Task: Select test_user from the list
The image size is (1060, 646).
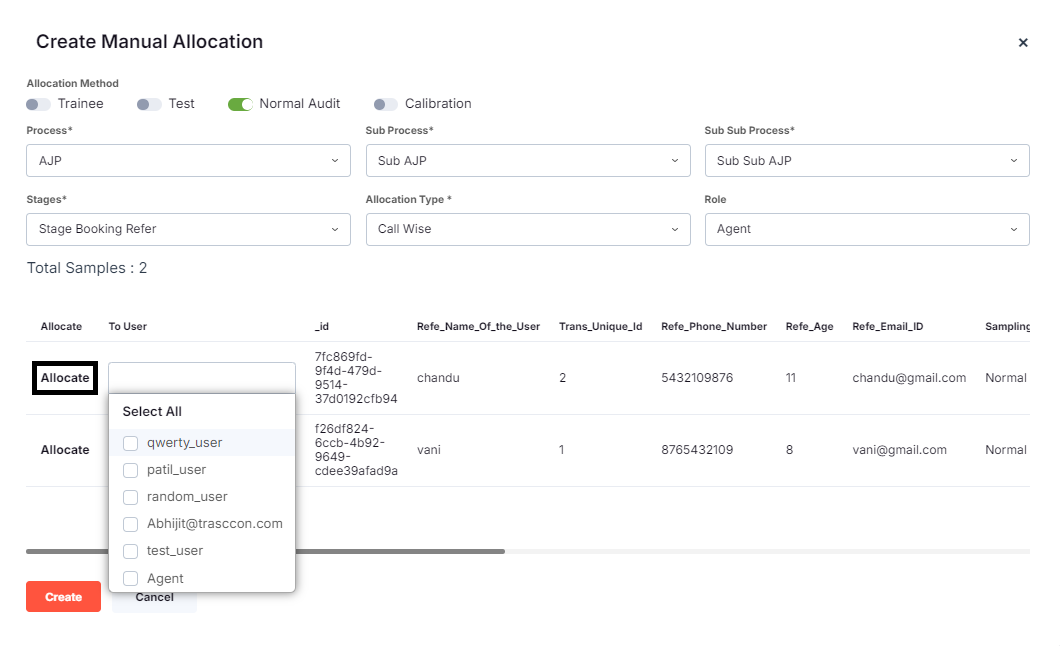Action: coord(130,550)
